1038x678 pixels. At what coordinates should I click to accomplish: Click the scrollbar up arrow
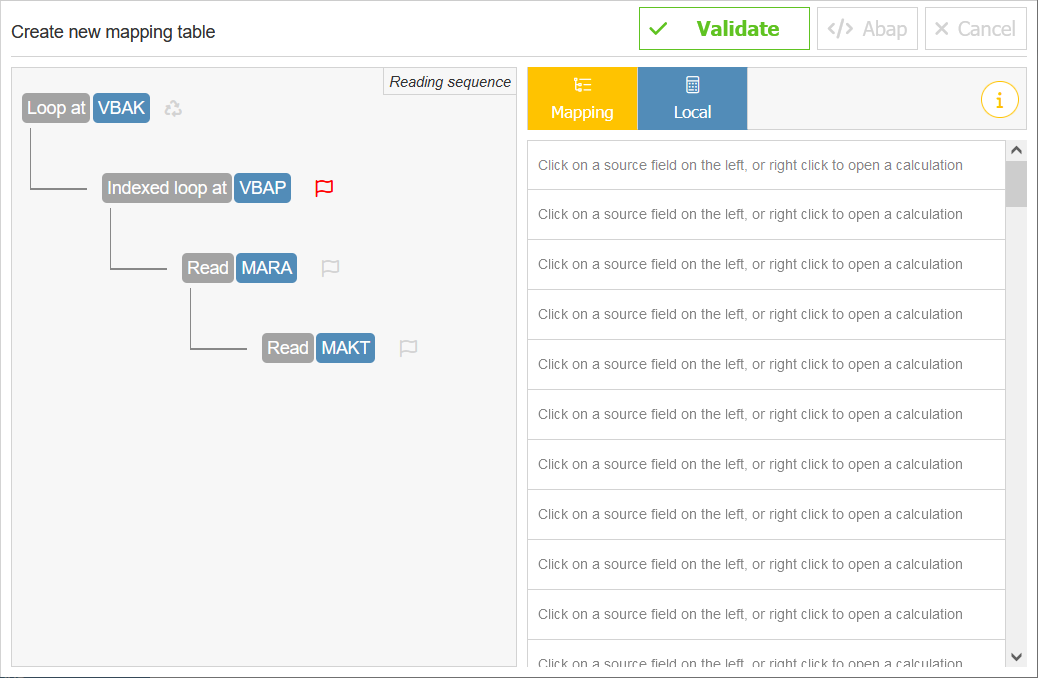tap(1016, 148)
